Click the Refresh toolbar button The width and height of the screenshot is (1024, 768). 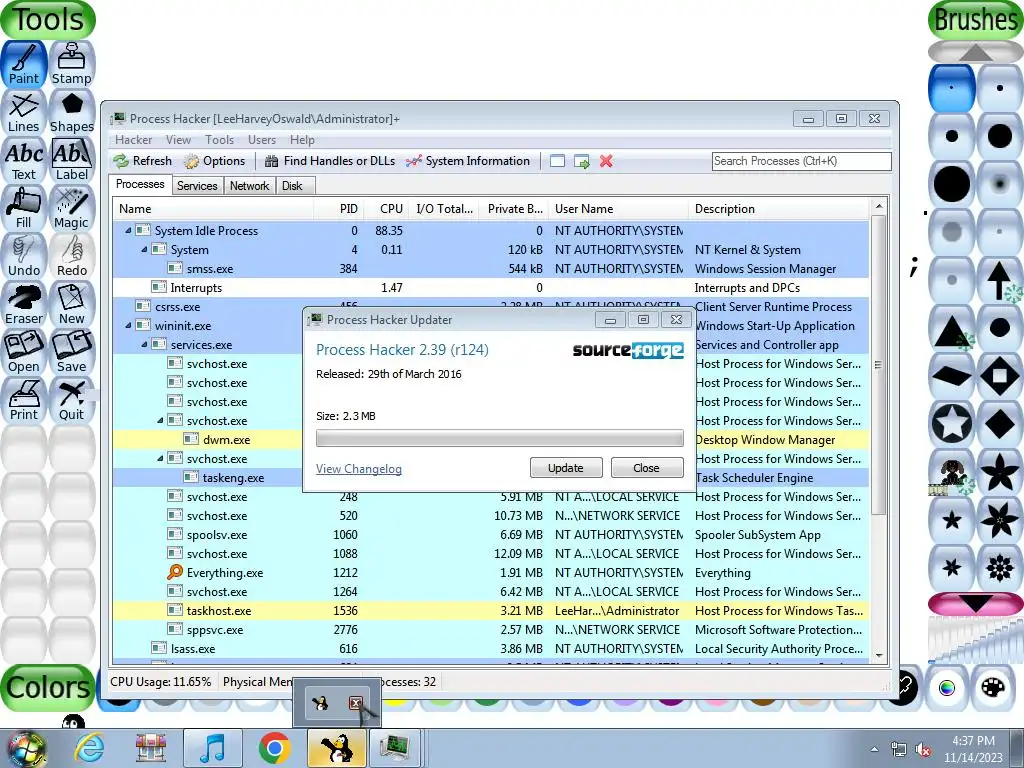pos(142,161)
